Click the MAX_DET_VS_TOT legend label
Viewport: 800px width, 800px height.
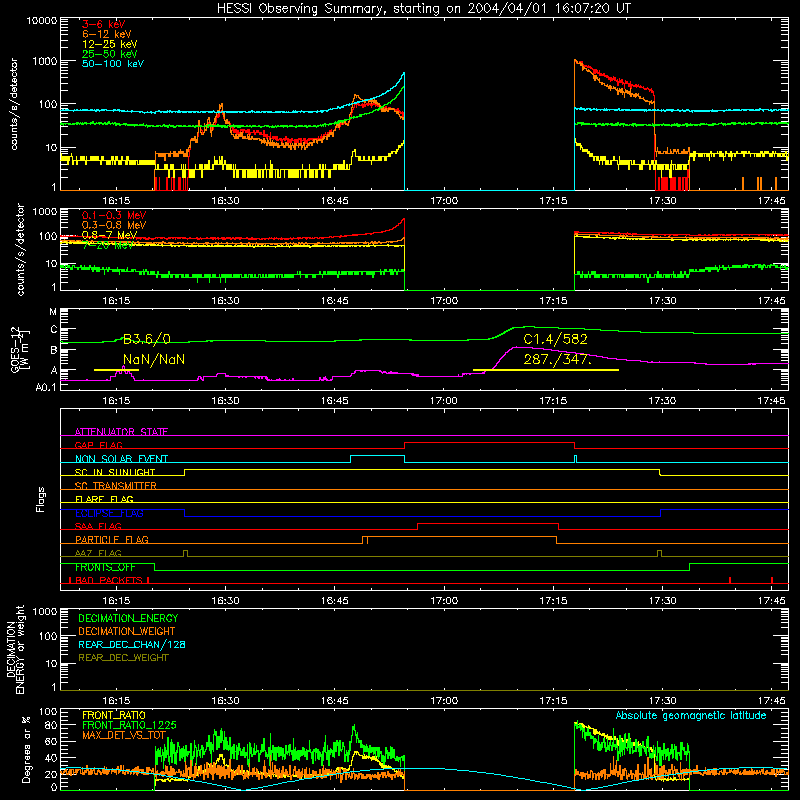click(124, 735)
